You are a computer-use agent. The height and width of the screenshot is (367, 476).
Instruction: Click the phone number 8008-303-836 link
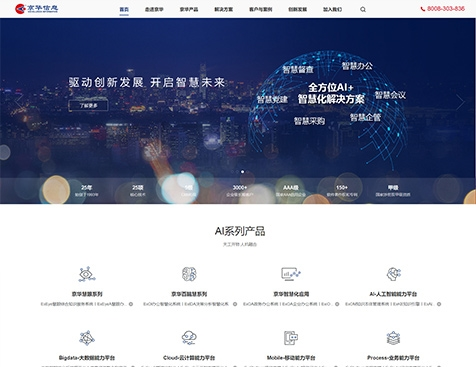click(443, 9)
